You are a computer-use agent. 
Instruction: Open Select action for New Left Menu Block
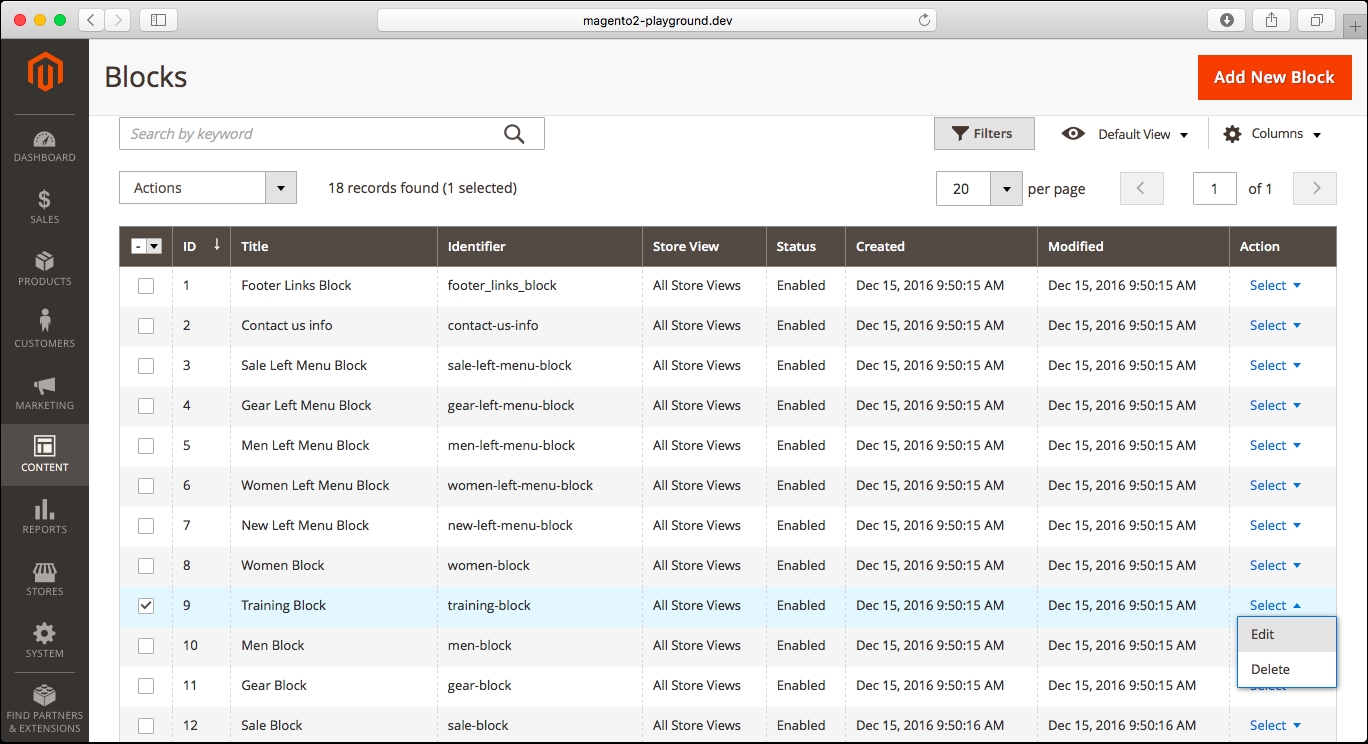tap(1275, 526)
